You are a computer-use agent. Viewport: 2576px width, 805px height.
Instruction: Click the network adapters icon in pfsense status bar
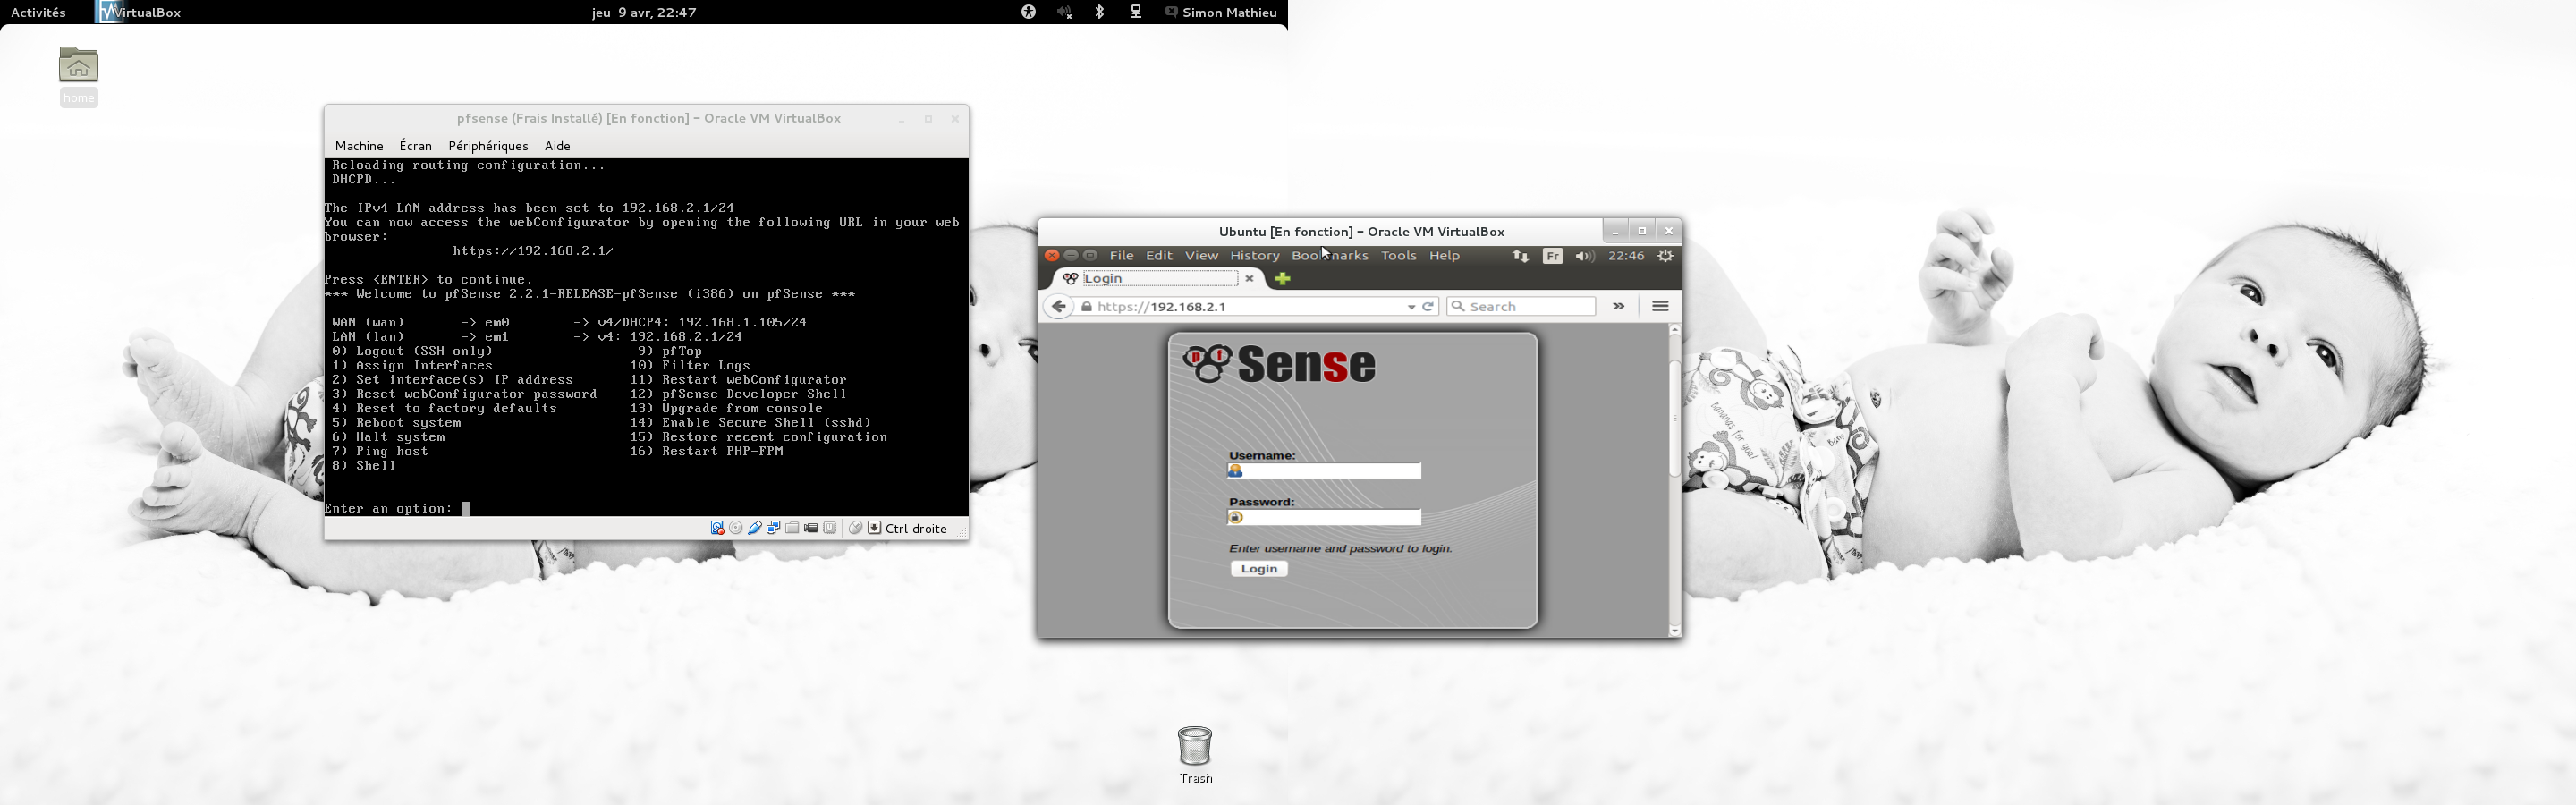[774, 528]
